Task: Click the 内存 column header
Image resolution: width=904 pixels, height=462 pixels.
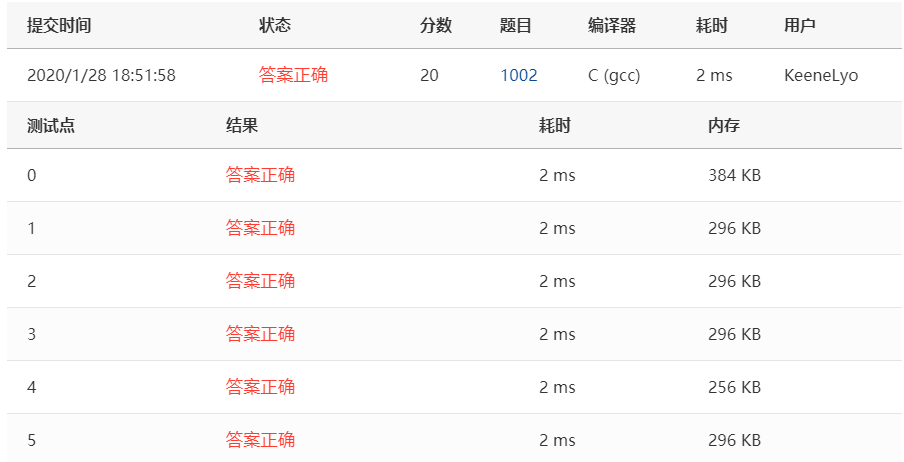Action: click(x=724, y=126)
